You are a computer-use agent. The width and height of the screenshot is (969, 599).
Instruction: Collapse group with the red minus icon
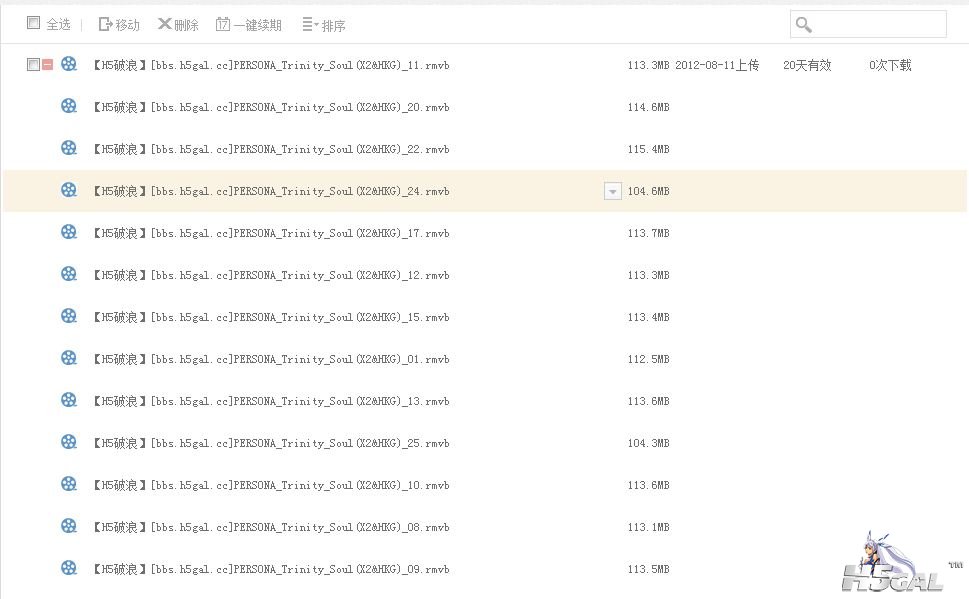coord(47,65)
